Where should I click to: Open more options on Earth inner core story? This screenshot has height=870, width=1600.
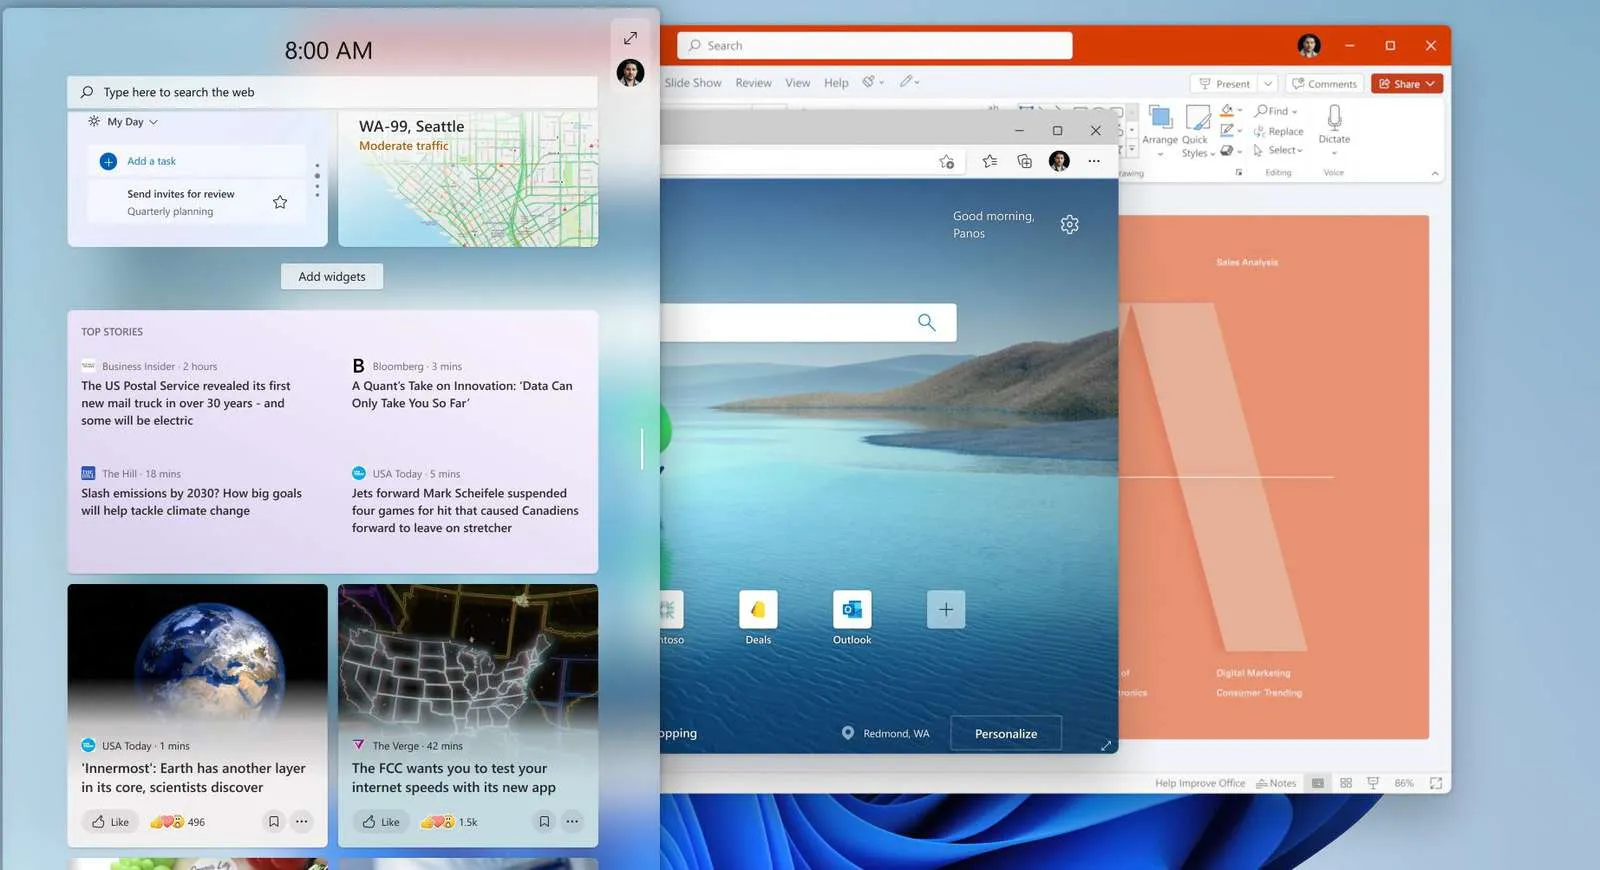[x=302, y=822]
